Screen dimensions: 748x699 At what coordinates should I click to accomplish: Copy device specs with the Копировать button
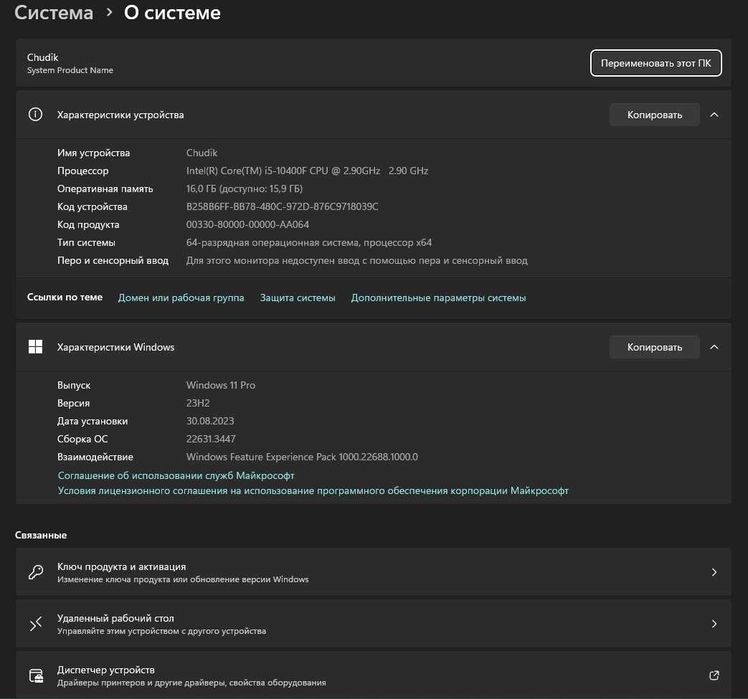(654, 115)
